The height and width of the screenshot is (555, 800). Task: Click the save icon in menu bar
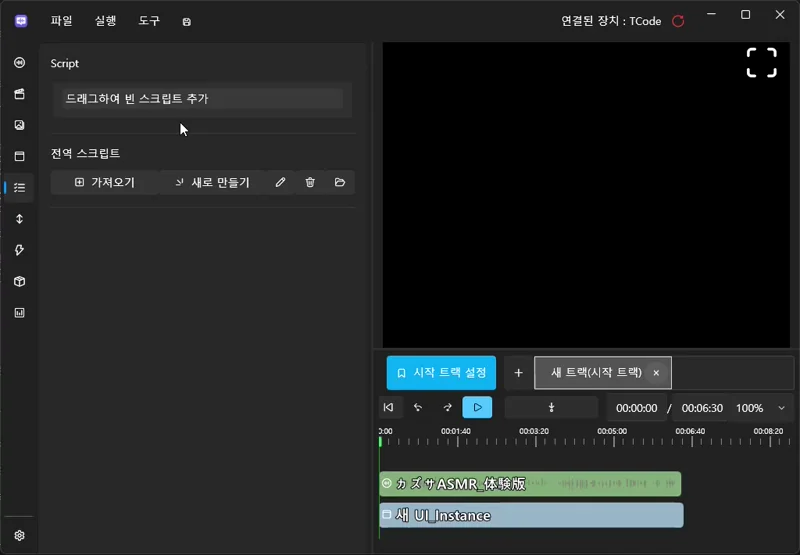pyautogui.click(x=187, y=21)
